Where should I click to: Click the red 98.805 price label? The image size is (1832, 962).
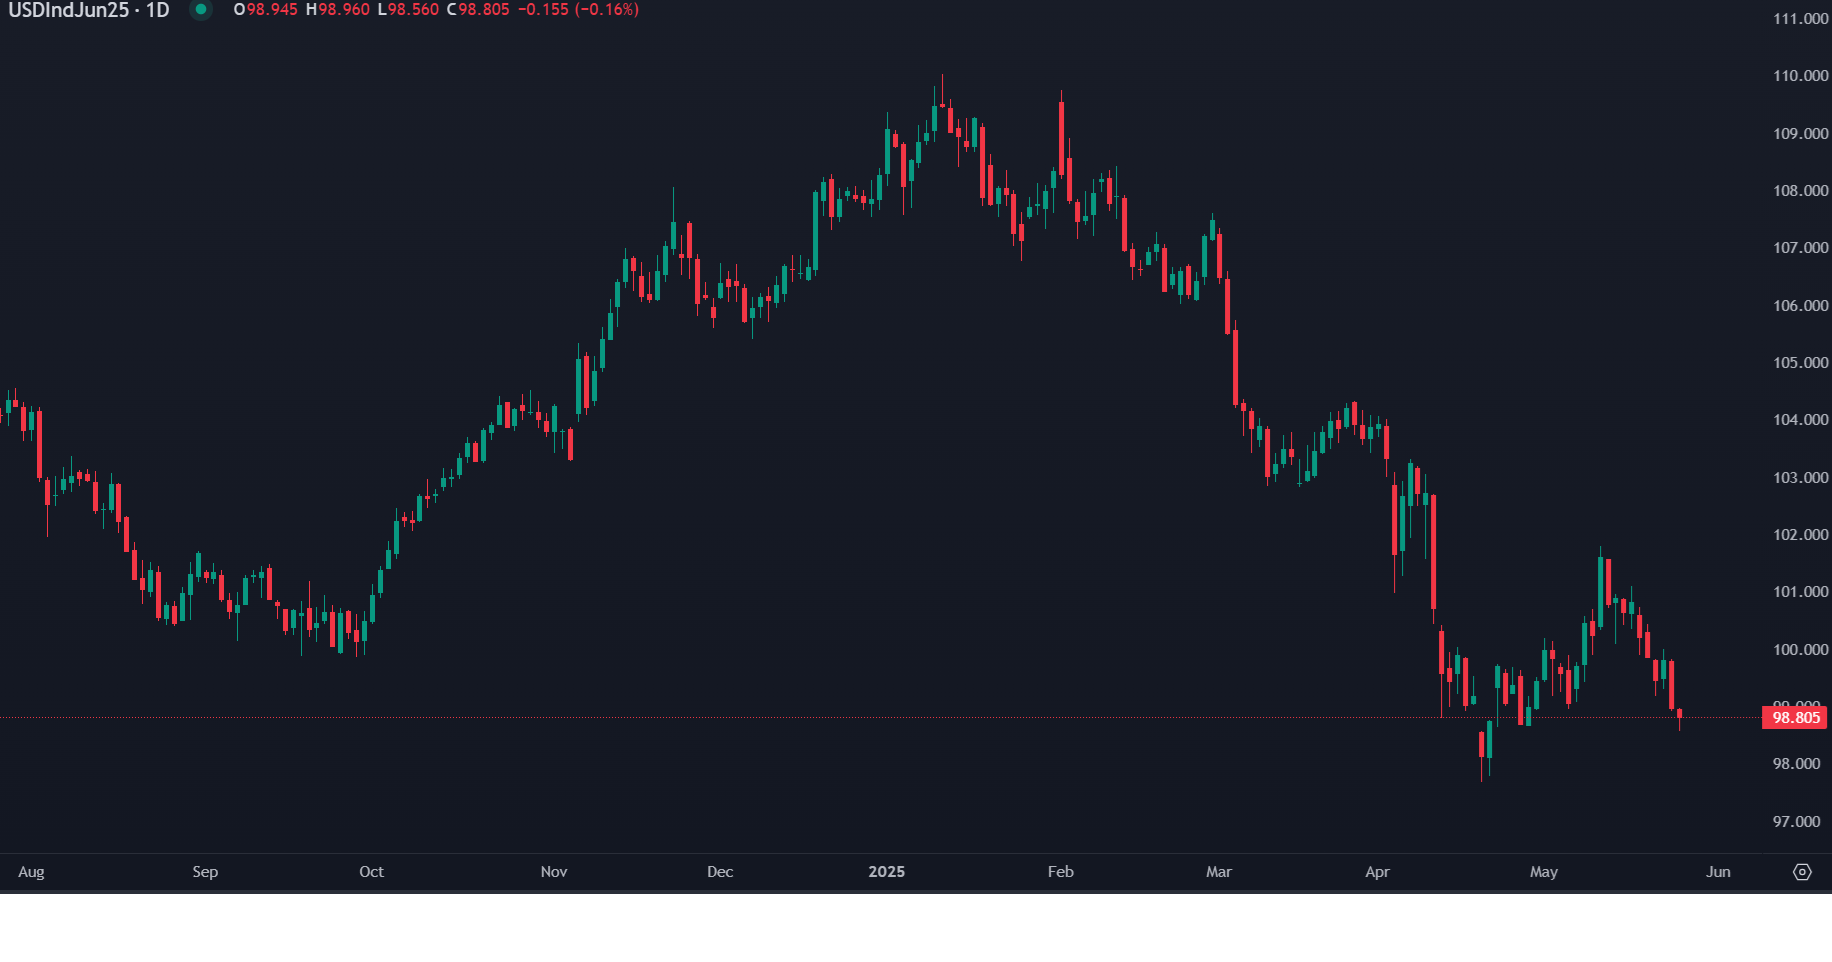(x=1795, y=717)
